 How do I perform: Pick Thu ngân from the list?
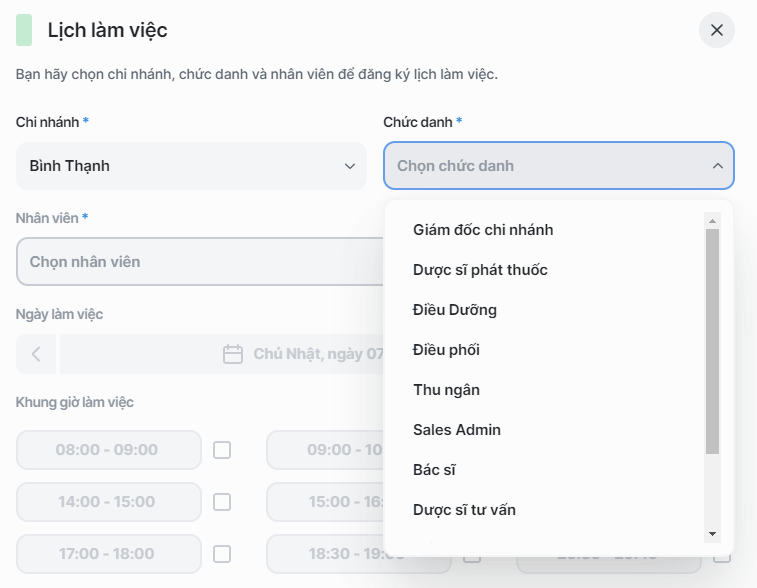click(x=446, y=390)
